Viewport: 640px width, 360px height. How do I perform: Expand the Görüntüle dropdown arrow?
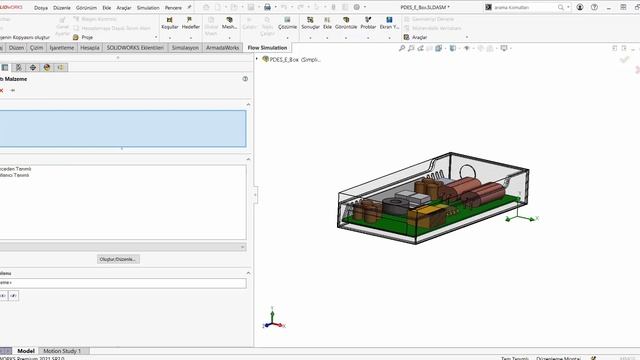[x=346, y=38]
